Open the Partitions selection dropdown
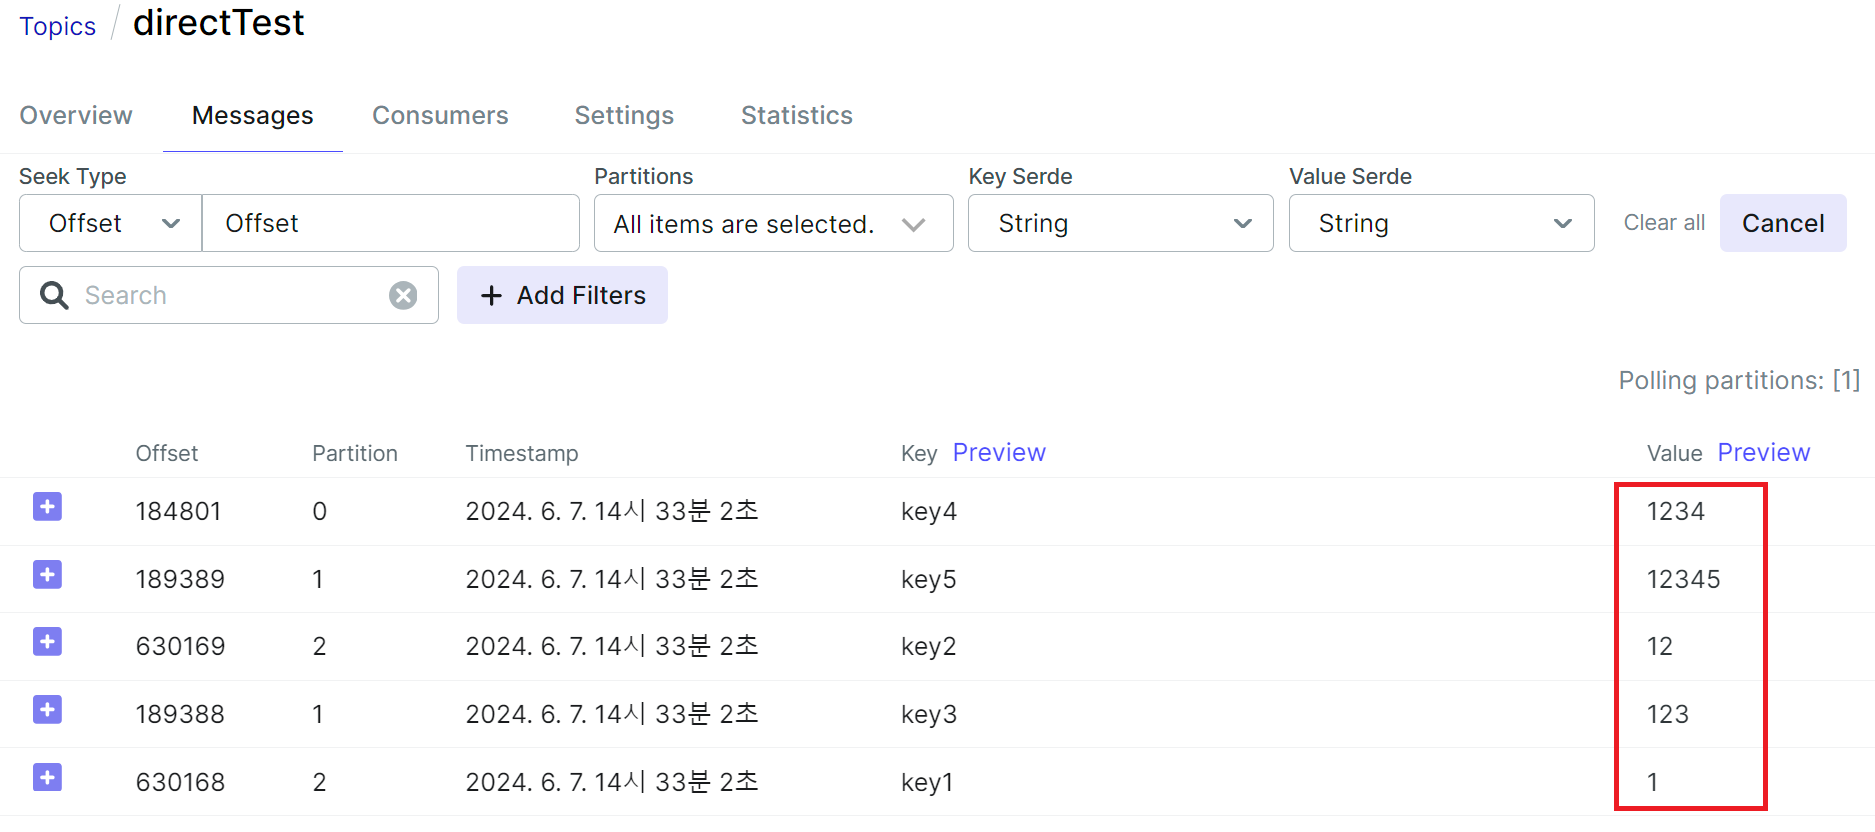Image resolution: width=1875 pixels, height=832 pixels. pos(773,223)
